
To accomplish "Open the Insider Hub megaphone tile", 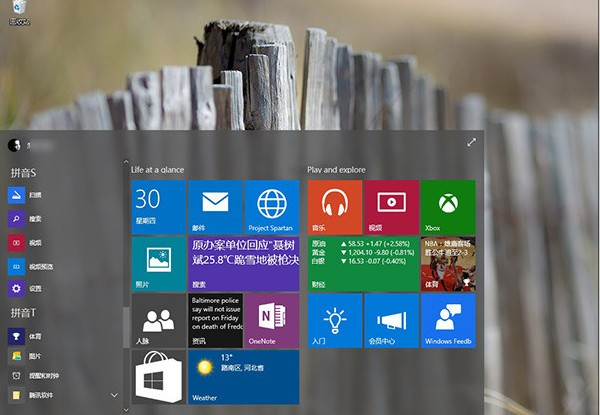I will 391,321.
